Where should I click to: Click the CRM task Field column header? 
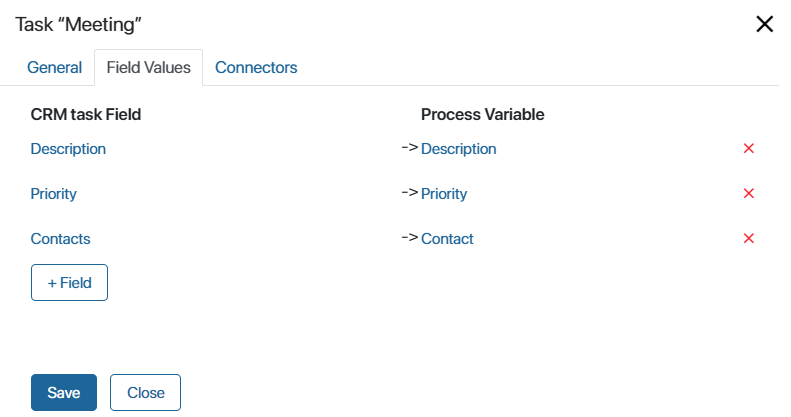click(x=86, y=114)
